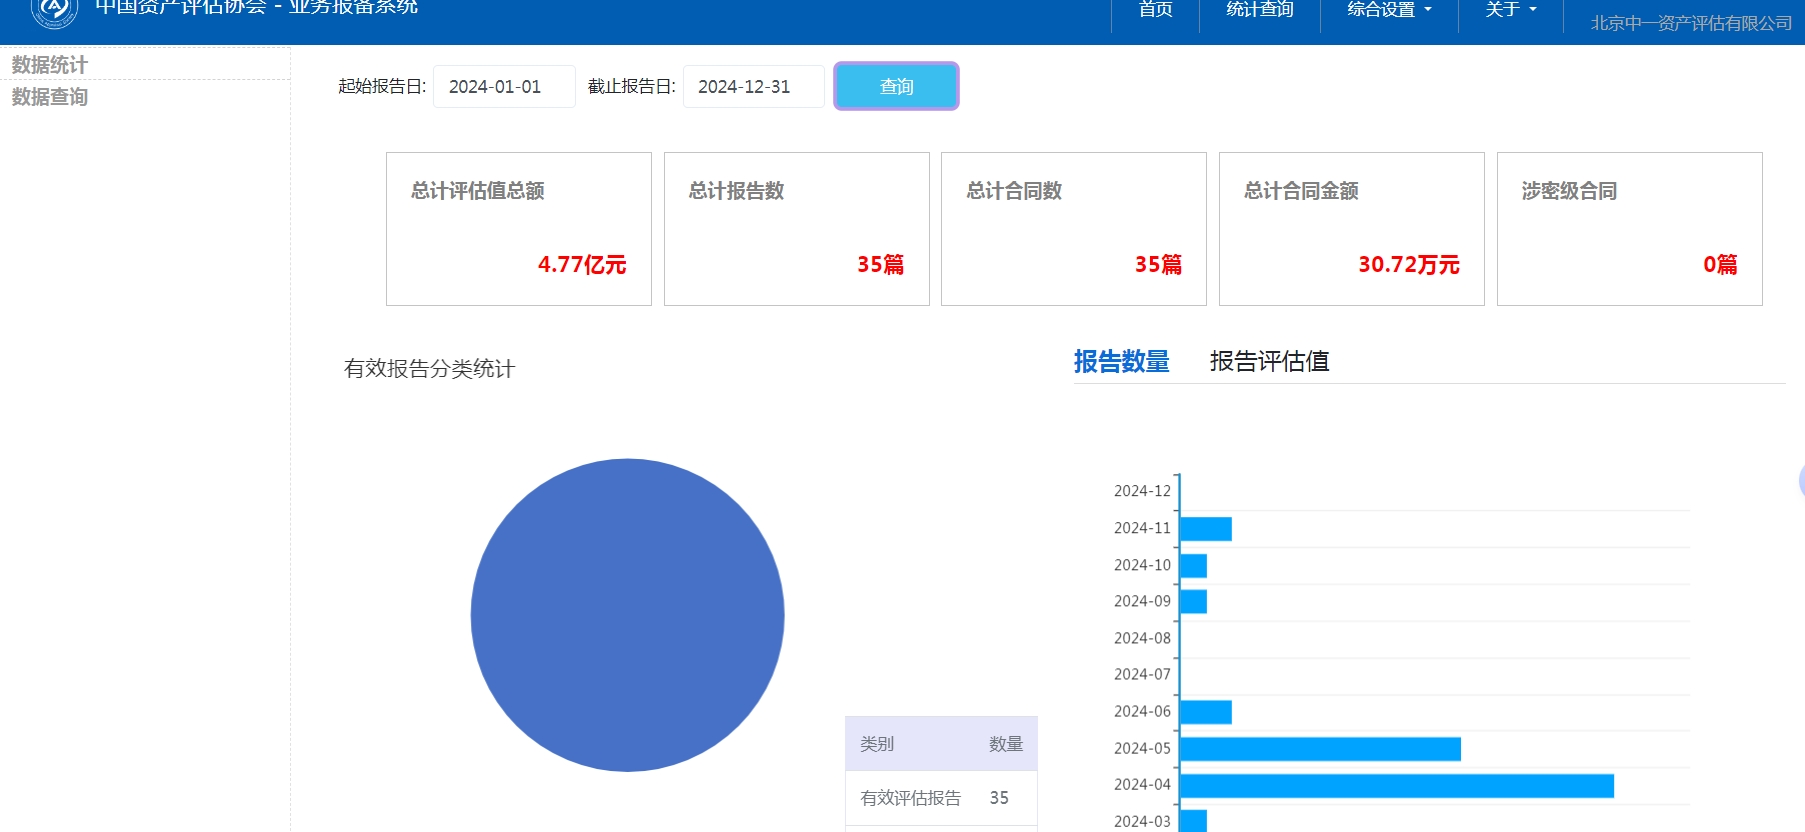Open the 首页 home menu item
The width and height of the screenshot is (1805, 832).
coord(1155,10)
